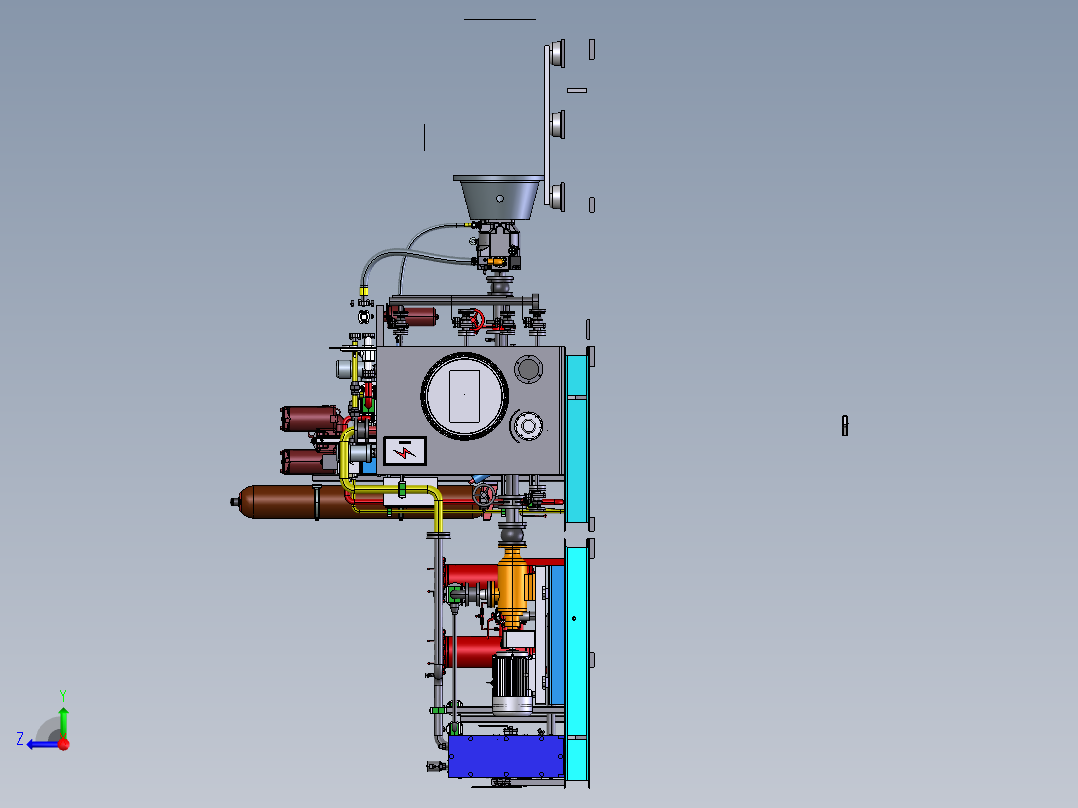Select the dark circular port on cabinet top-right
Image resolution: width=1078 pixels, height=808 pixels.
coord(529,369)
